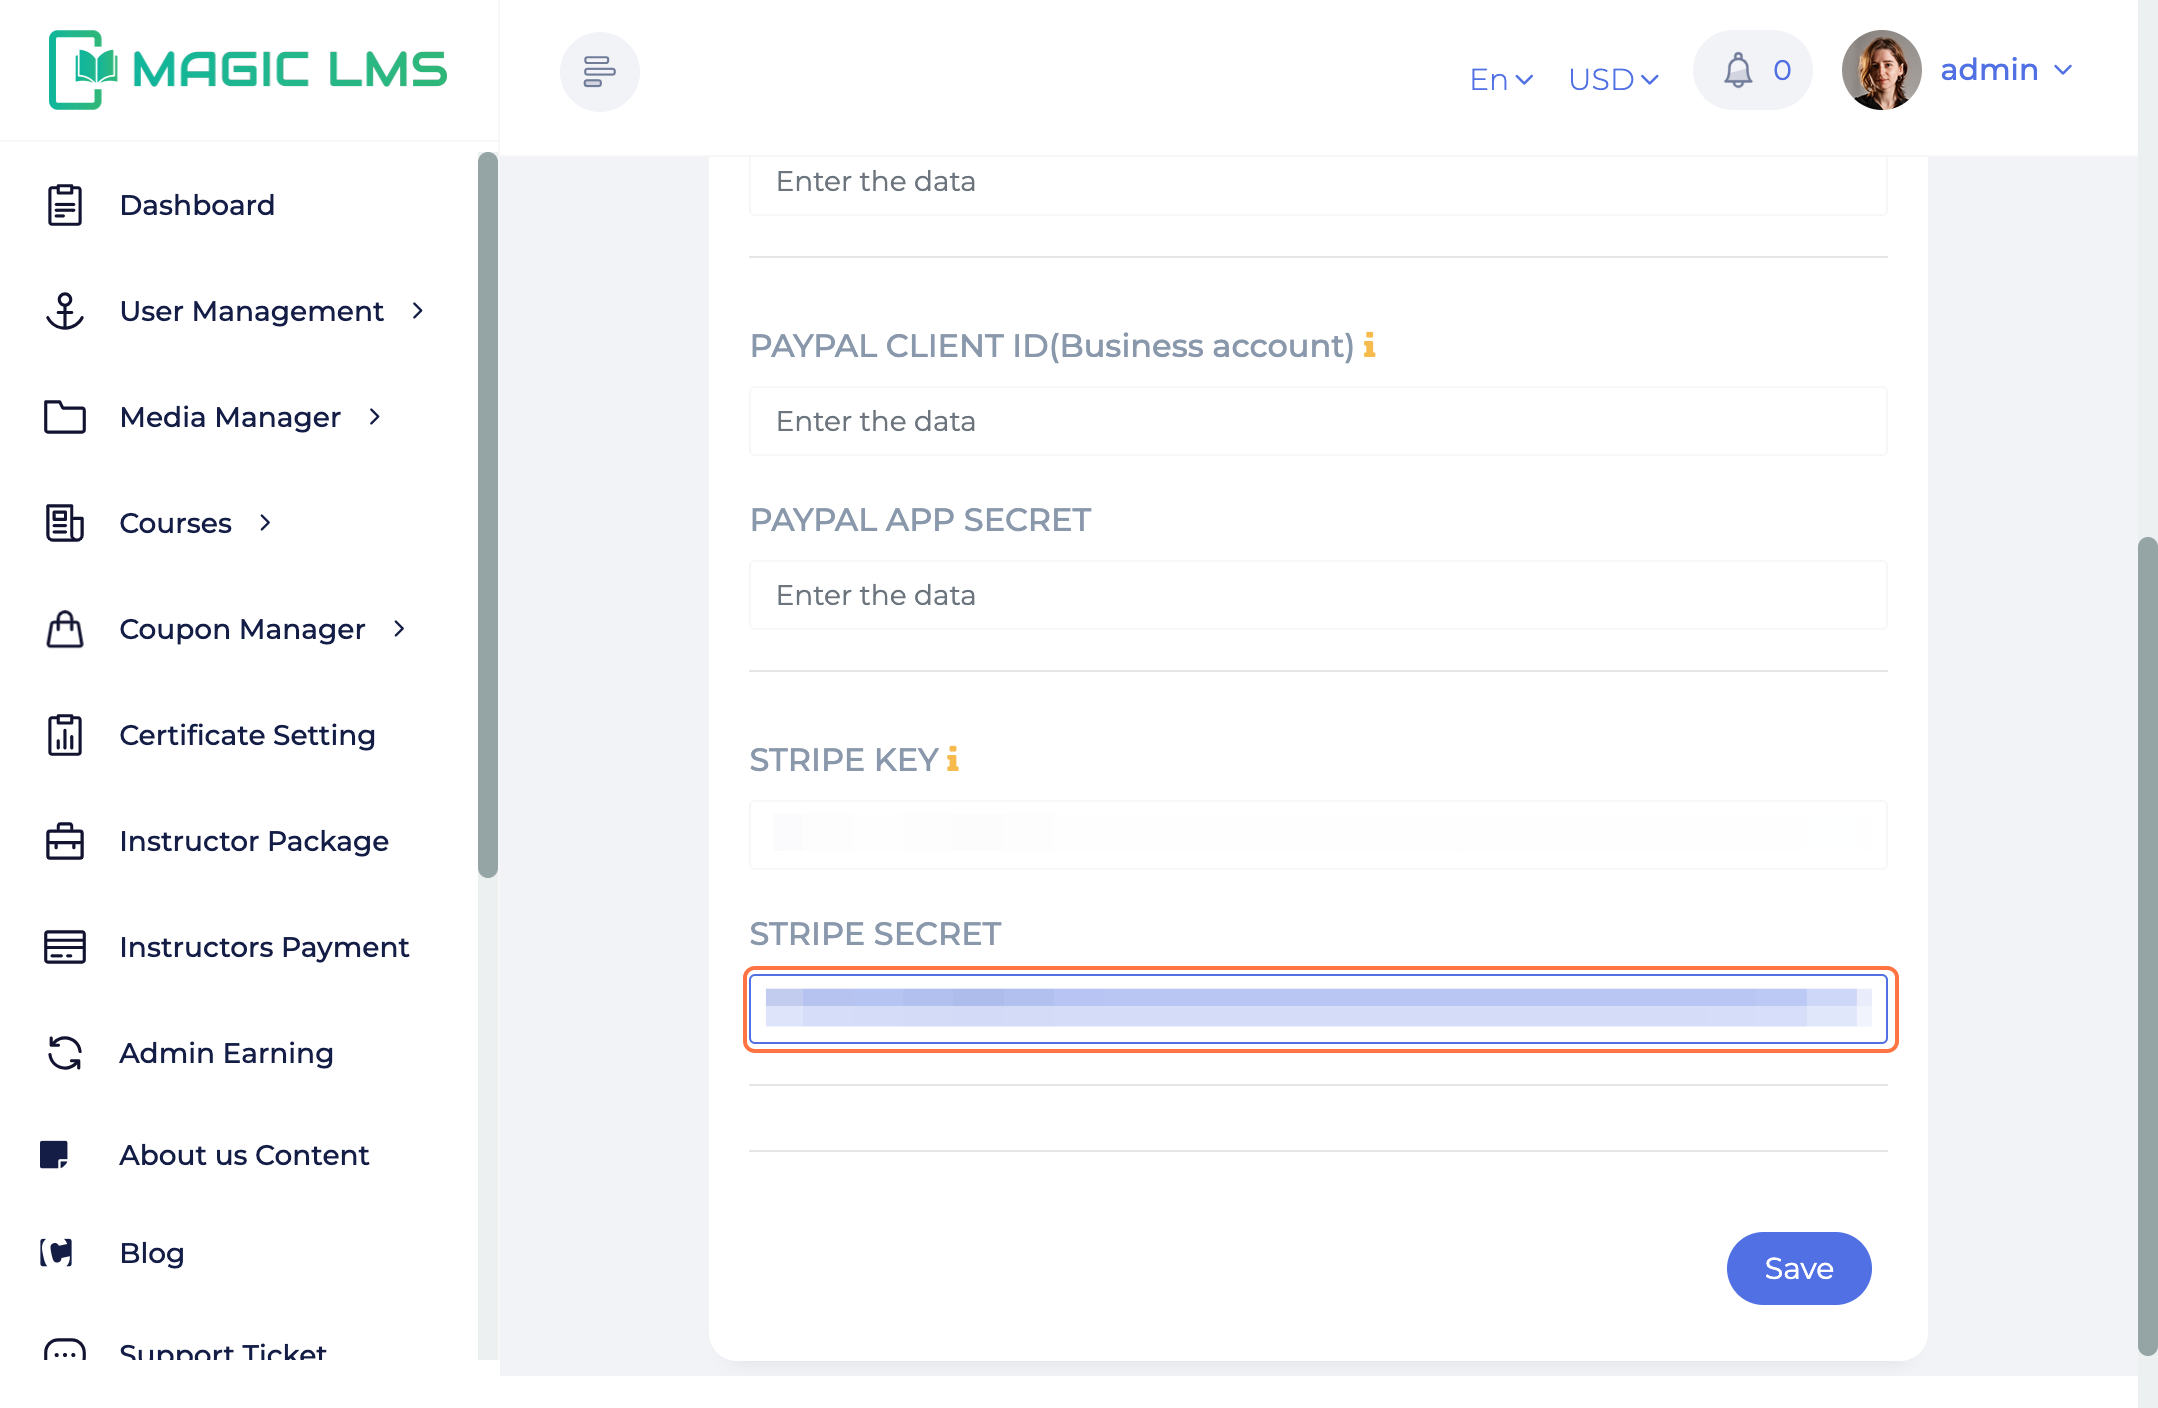Click the PAYPAL APP SECRET label
The image size is (2158, 1408).
[x=920, y=519]
